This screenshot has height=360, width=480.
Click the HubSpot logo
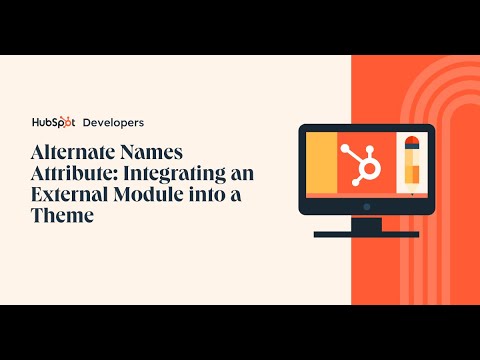coord(54,122)
